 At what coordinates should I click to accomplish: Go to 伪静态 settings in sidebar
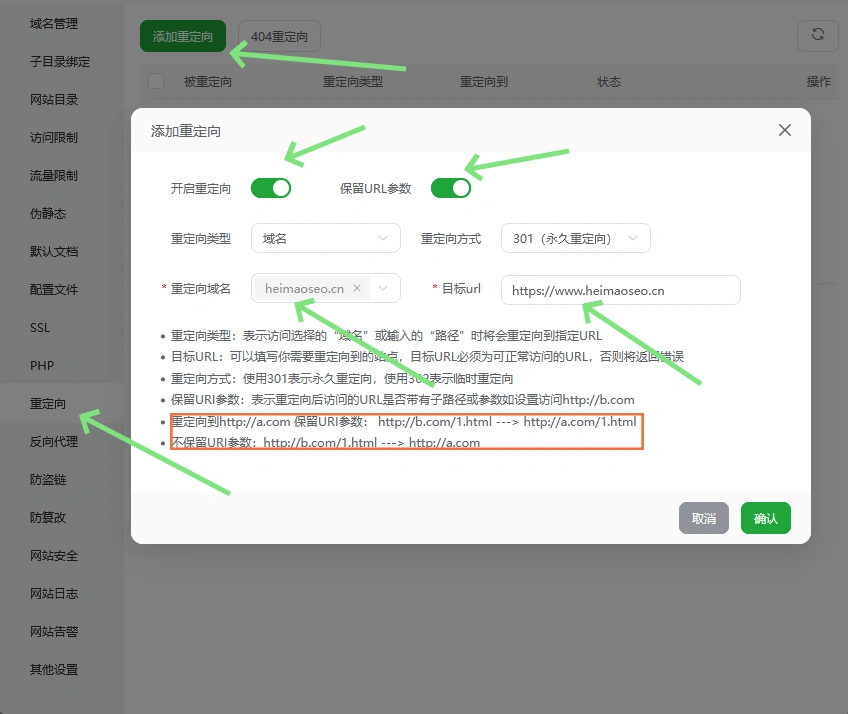[x=48, y=214]
